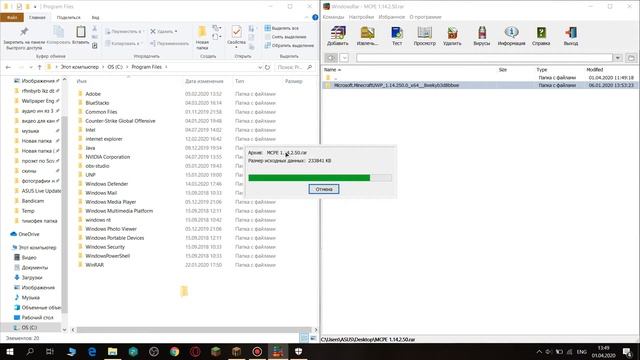Open the WinRAR path history dropdown arrow
Viewport: 640px width, 360px height.
618,58
